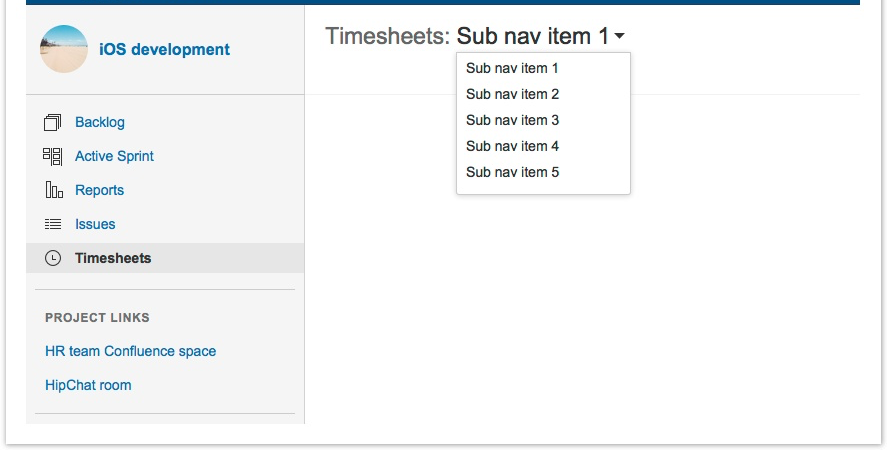This screenshot has height=450, width=887.
Task: Open the Backlog page
Action: [x=100, y=122]
